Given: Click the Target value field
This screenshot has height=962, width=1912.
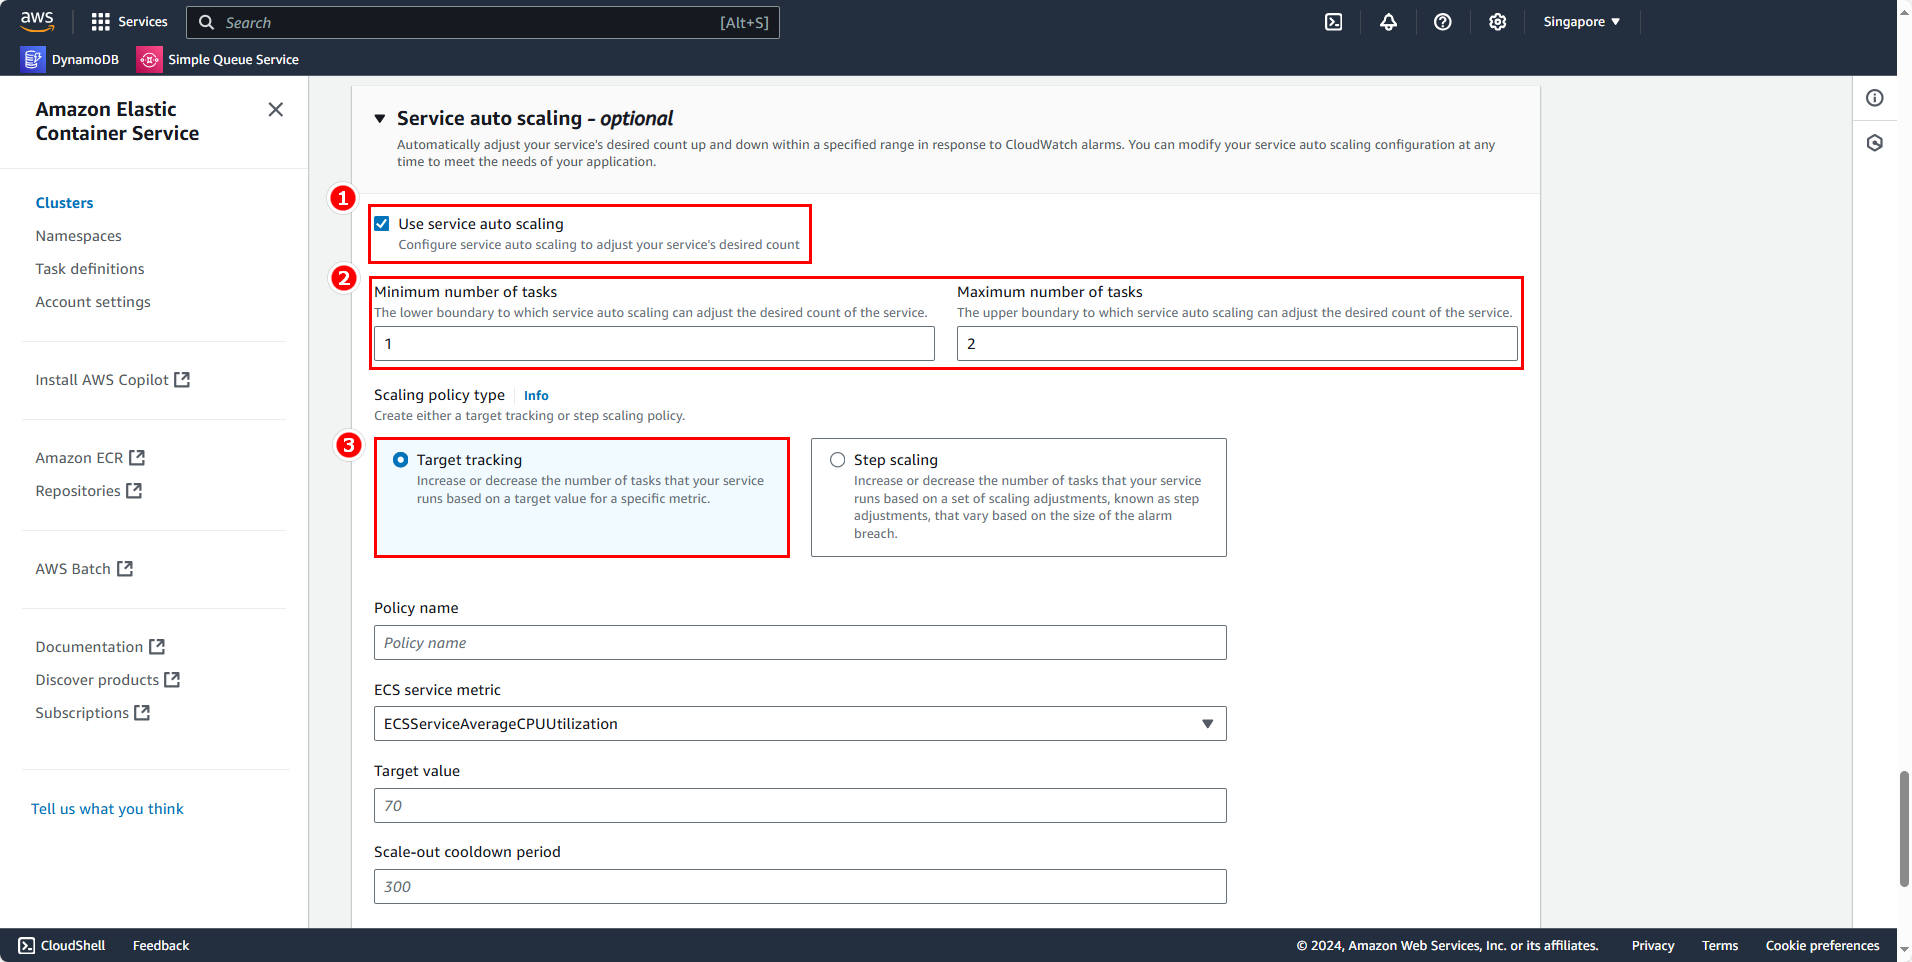Looking at the screenshot, I should [800, 806].
